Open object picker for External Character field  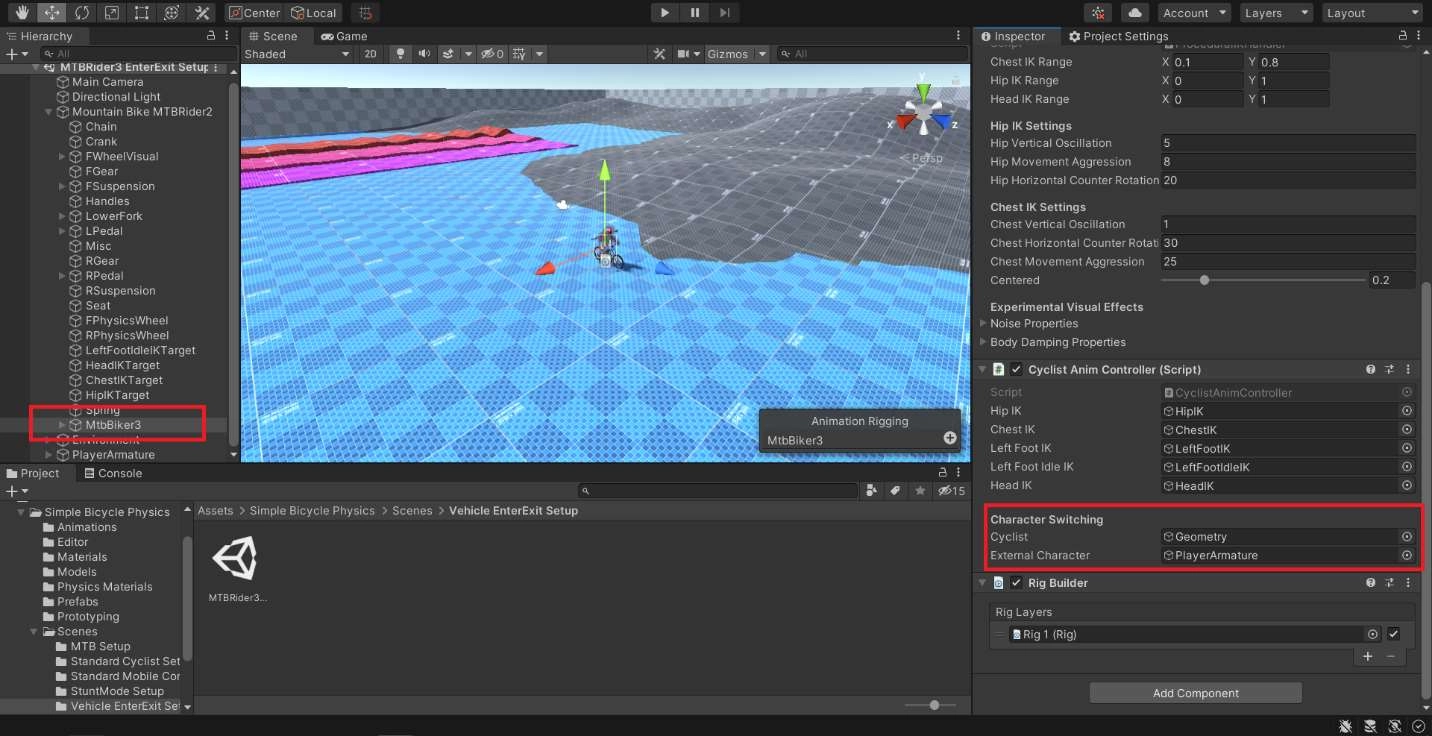[x=1406, y=555]
